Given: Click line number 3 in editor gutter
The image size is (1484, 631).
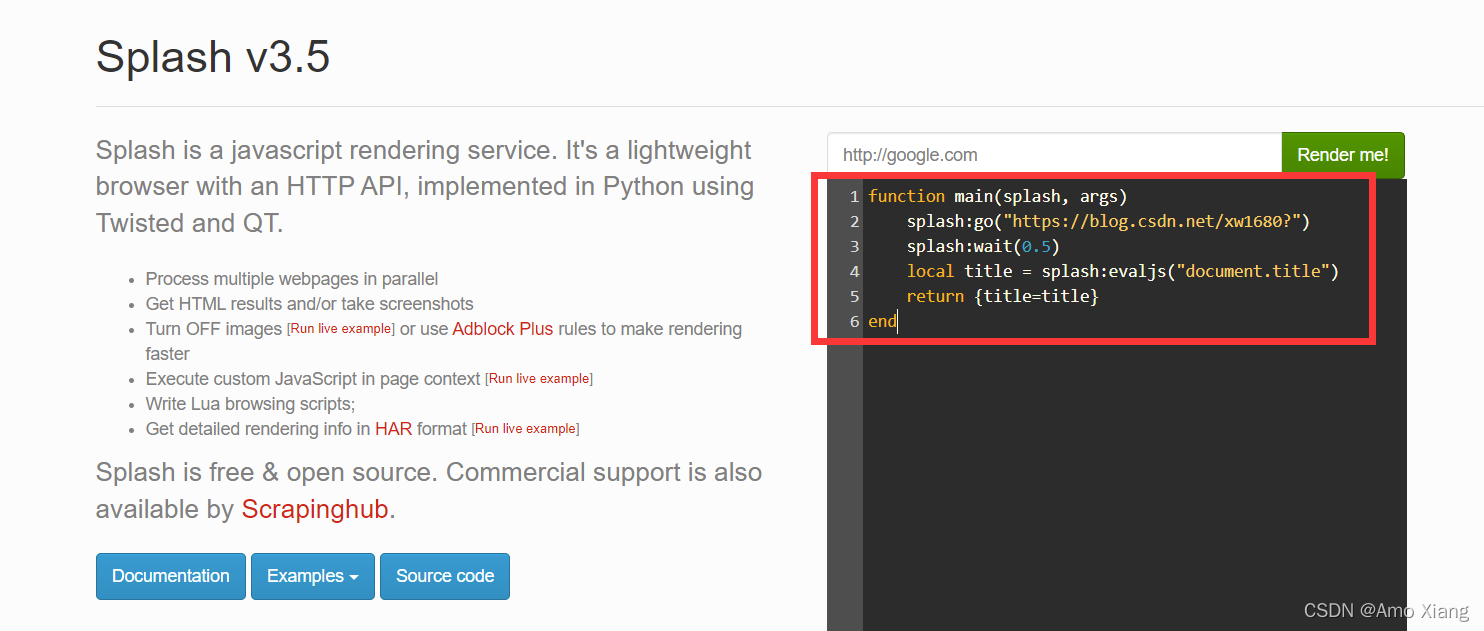Looking at the screenshot, I should point(854,246).
